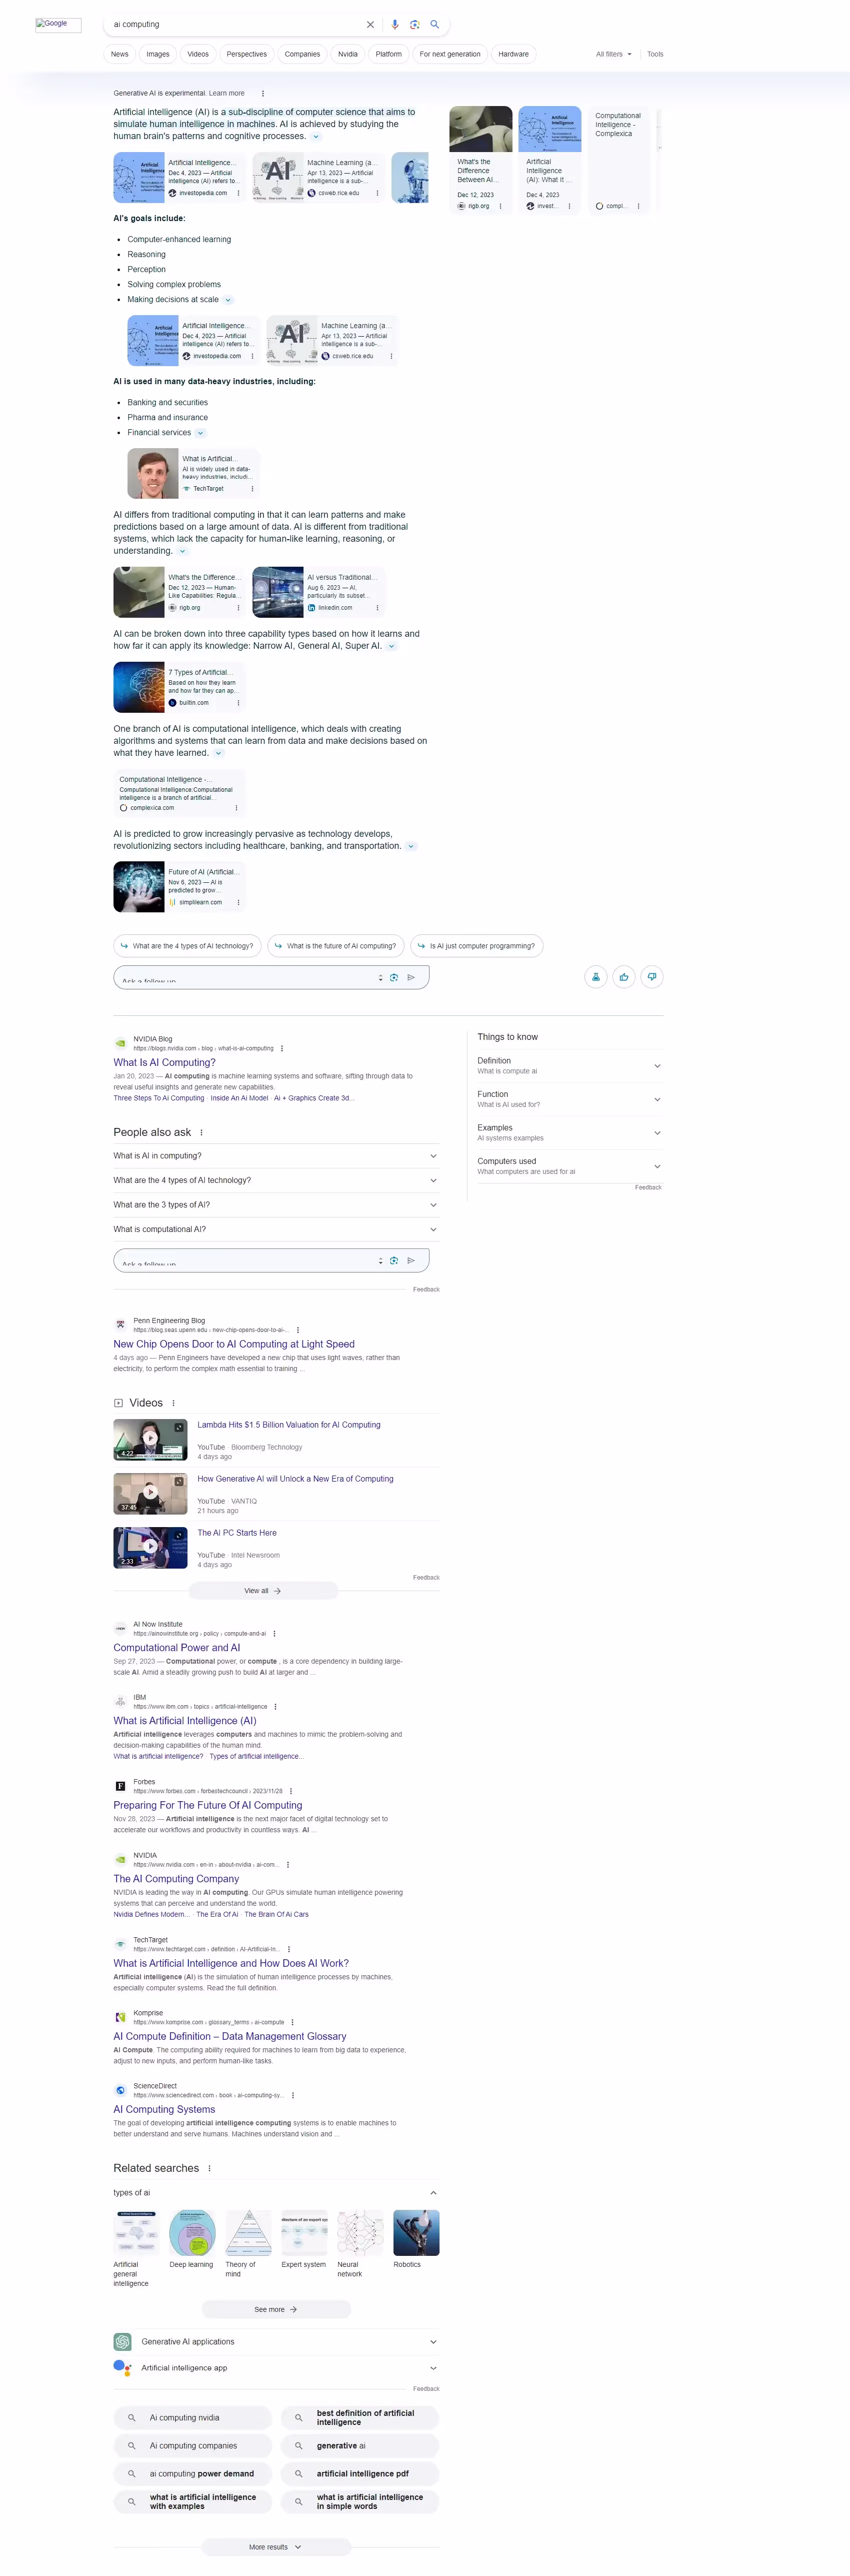
Task: Expand What are the 4 types of AI technology question
Action: pos(276,1180)
